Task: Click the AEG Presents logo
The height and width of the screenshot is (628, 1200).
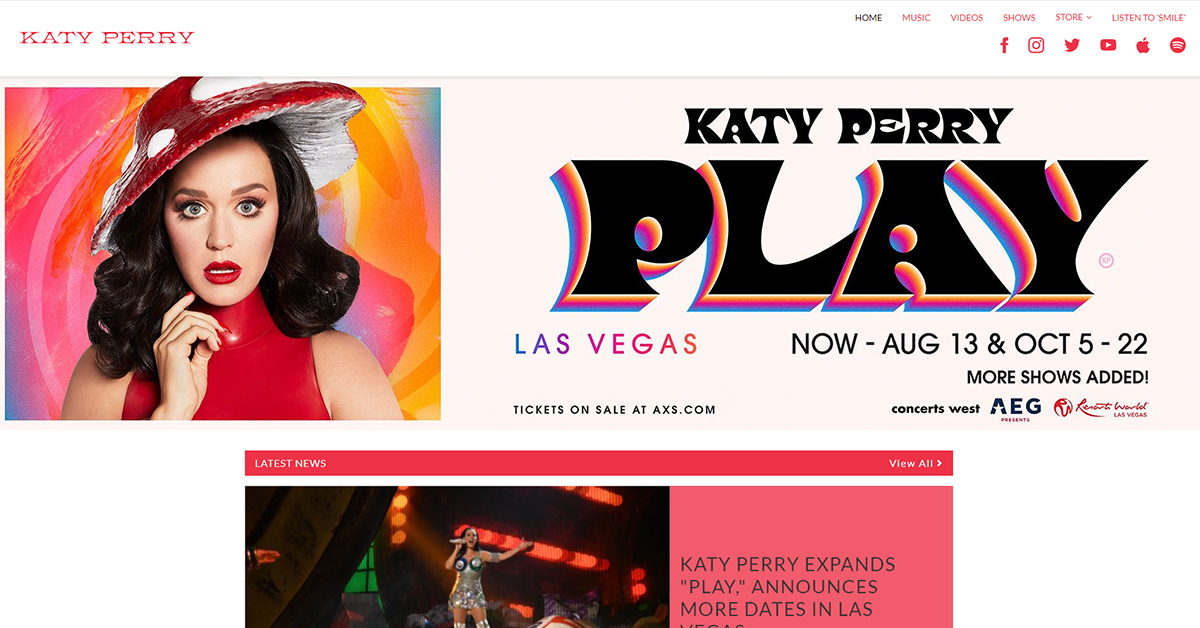Action: (x=1015, y=409)
